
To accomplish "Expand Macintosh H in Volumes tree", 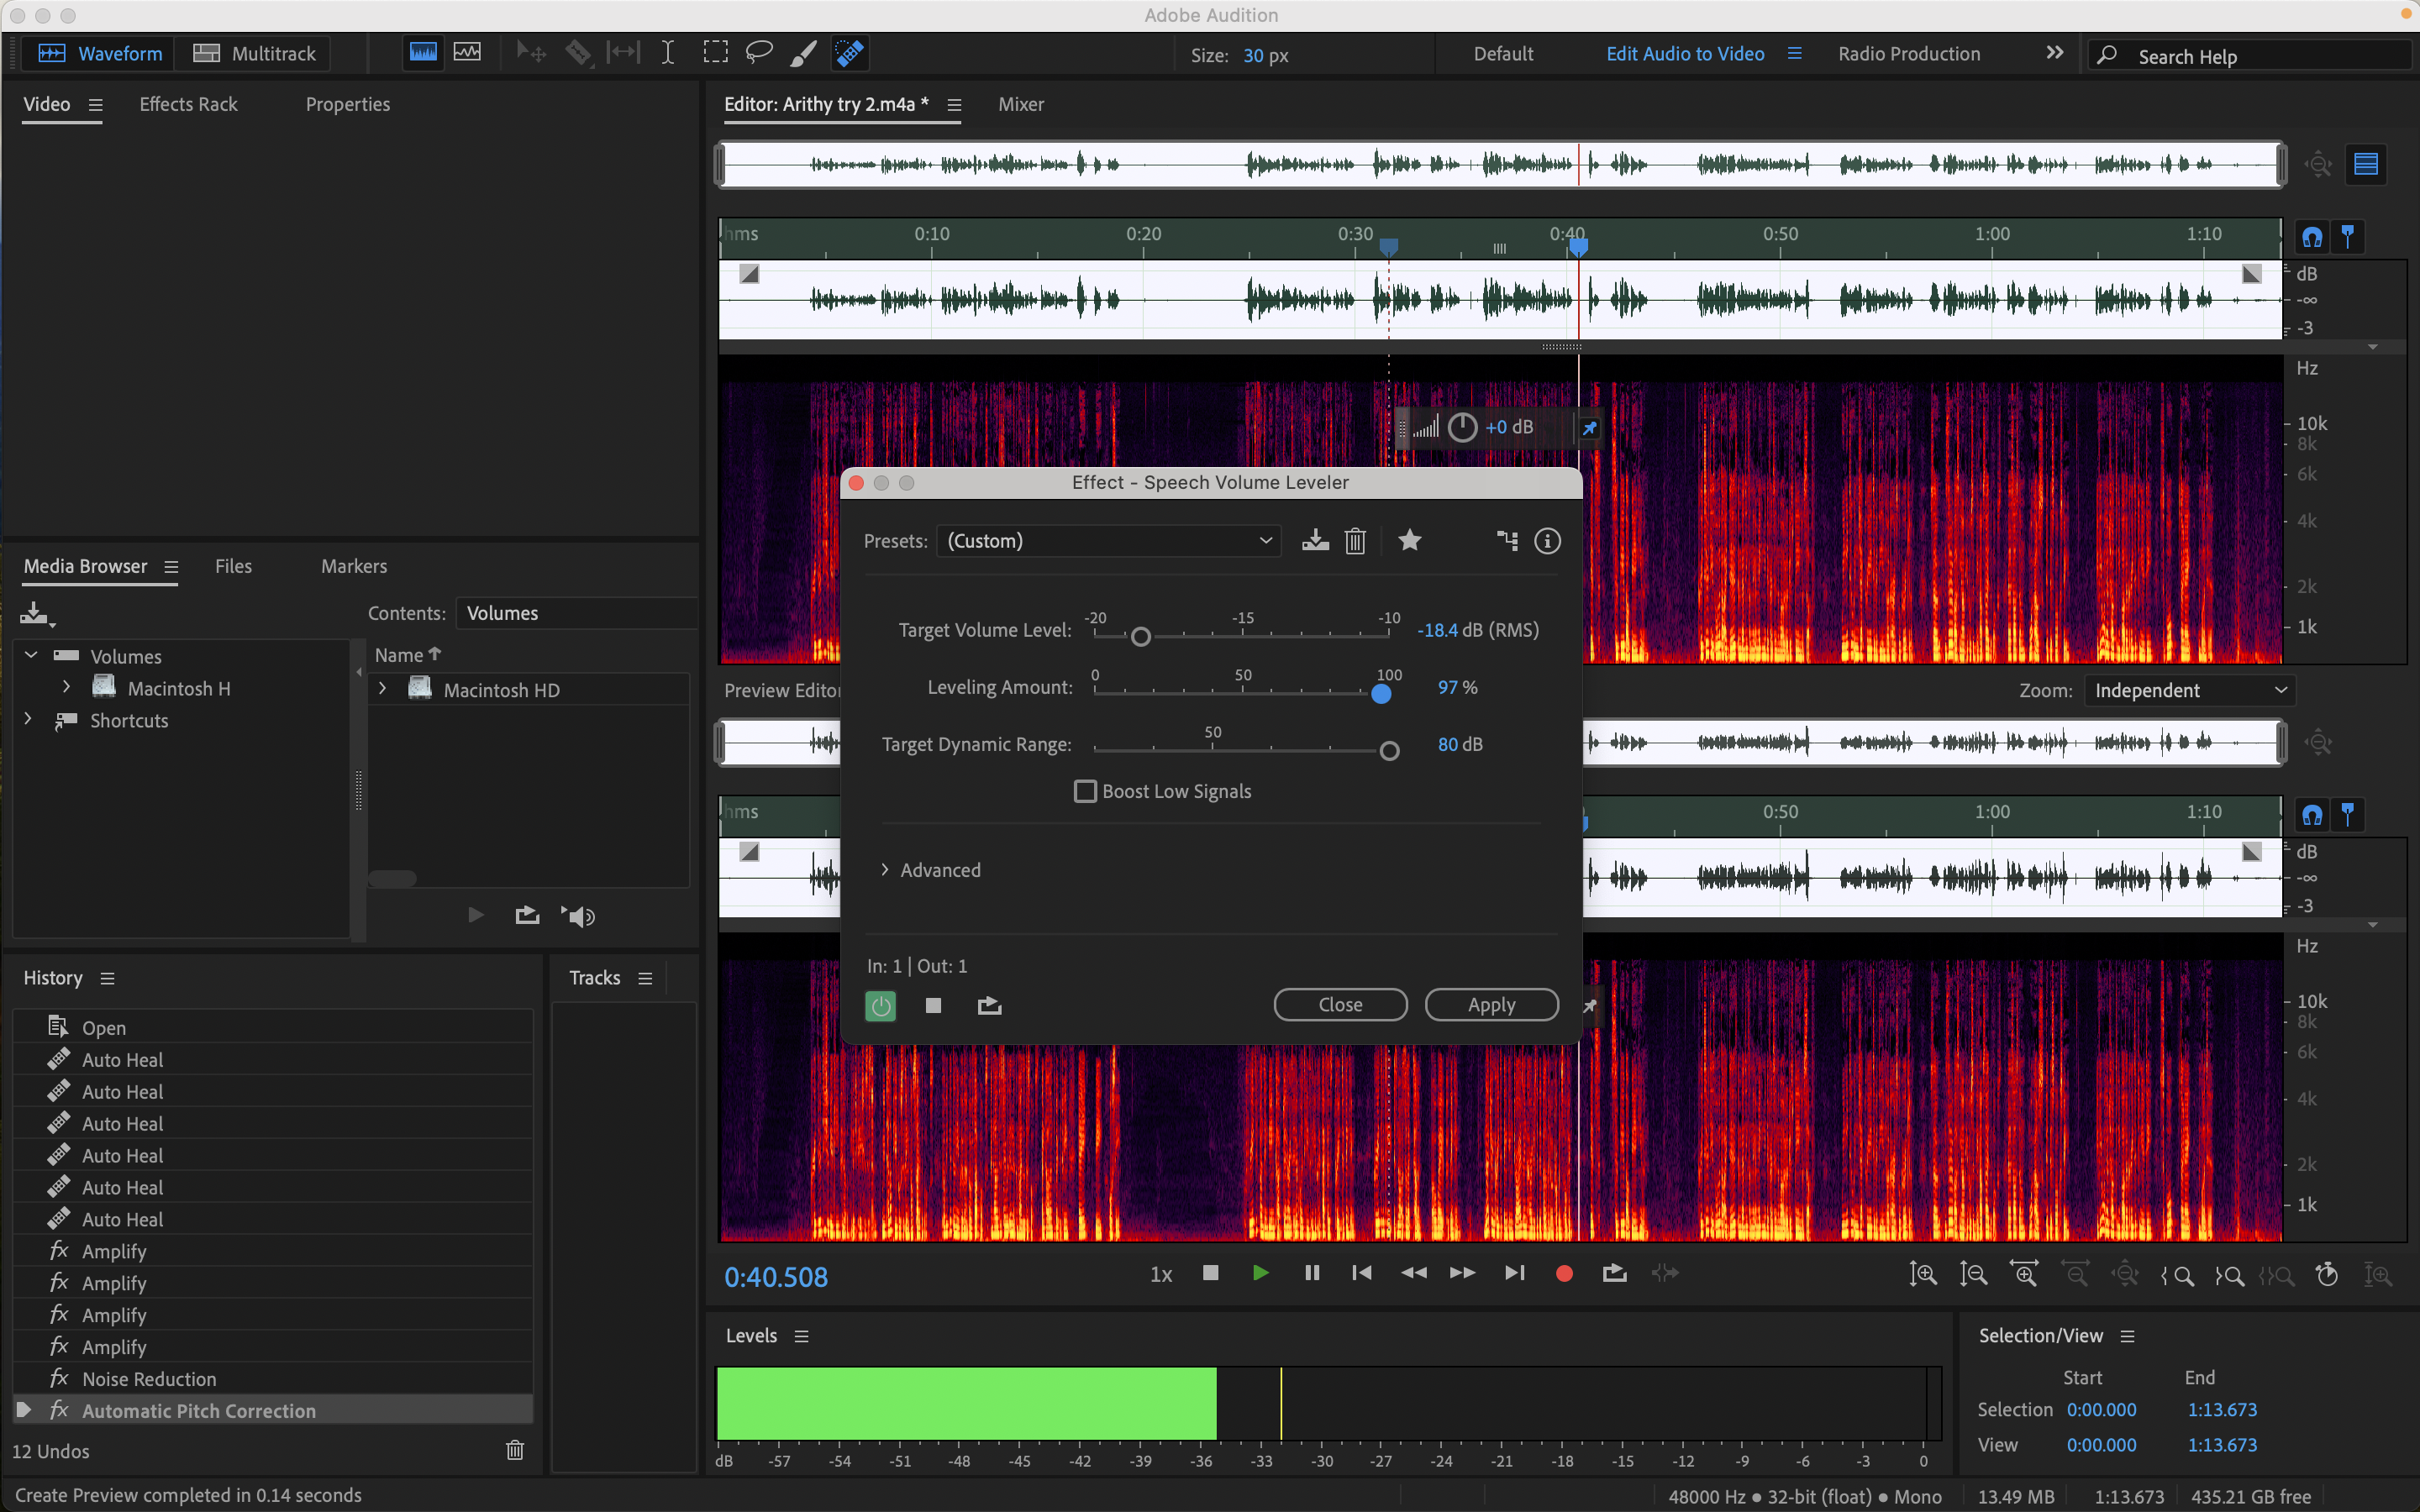I will pyautogui.click(x=66, y=687).
